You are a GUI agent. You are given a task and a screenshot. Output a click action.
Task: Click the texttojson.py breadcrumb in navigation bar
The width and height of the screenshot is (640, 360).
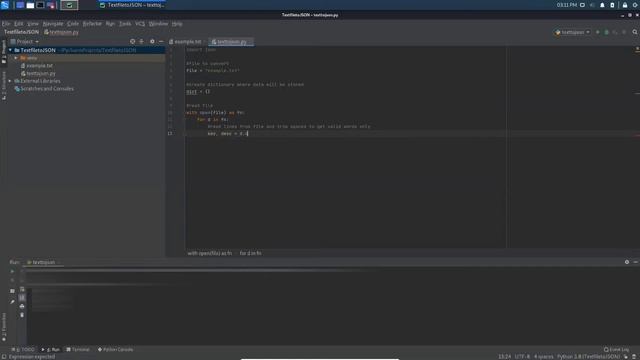click(x=61, y=32)
